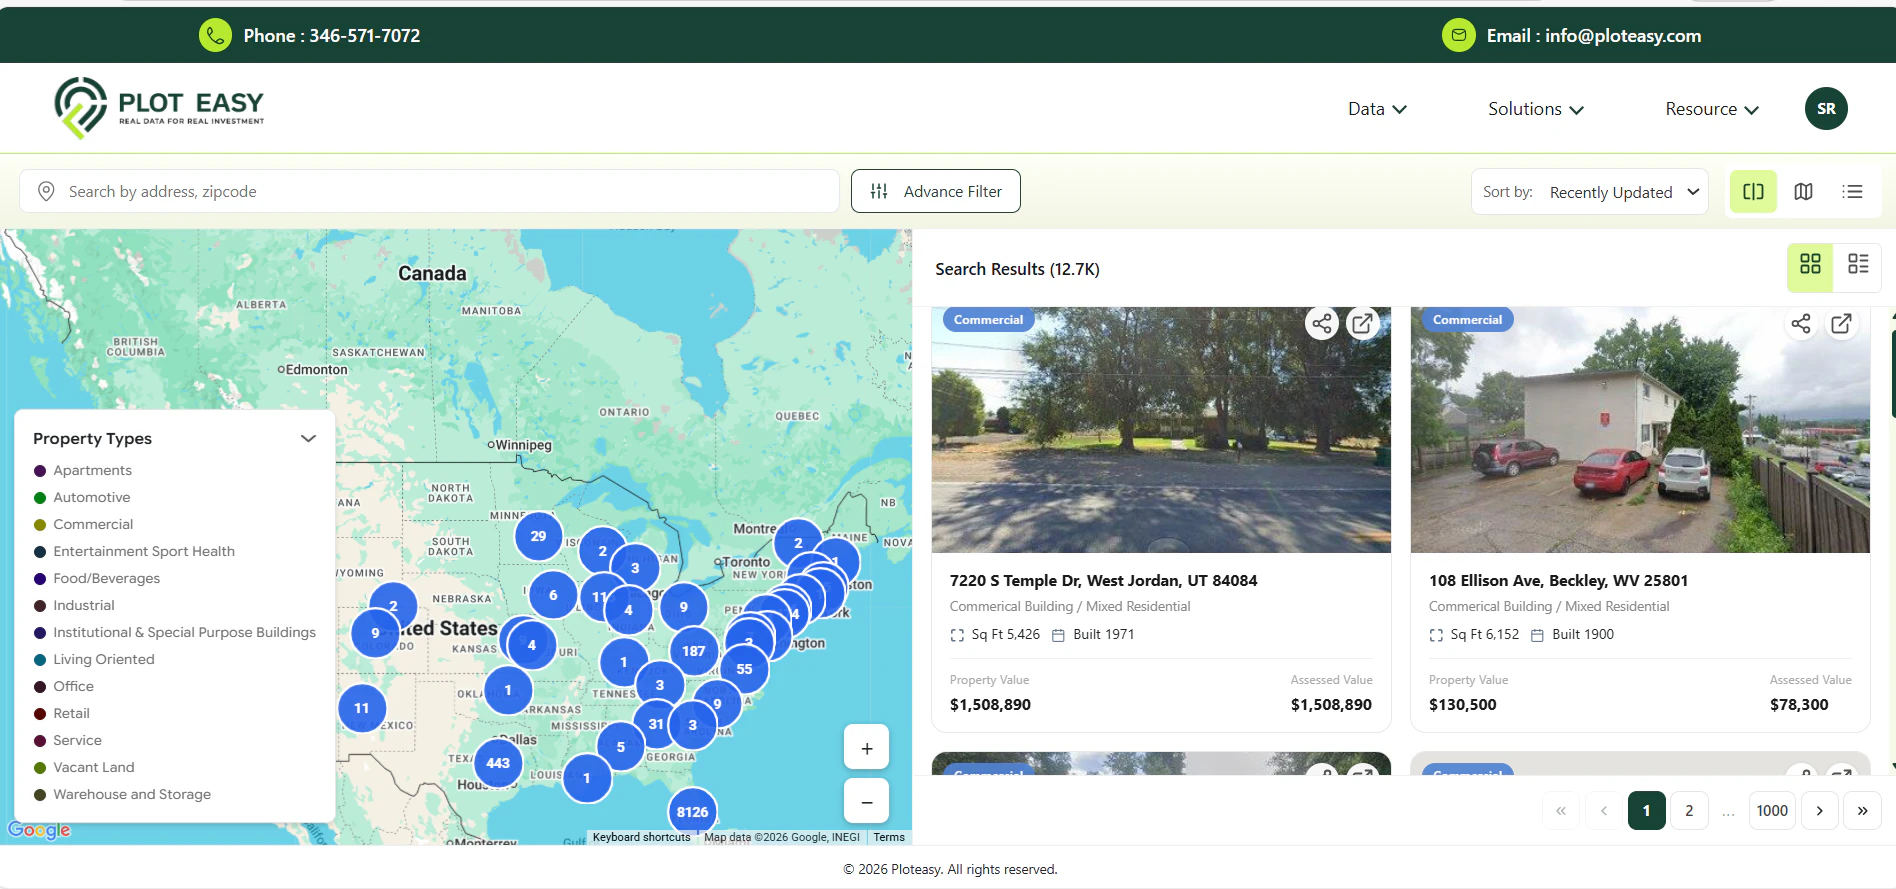Zoom in on the map

[866, 748]
